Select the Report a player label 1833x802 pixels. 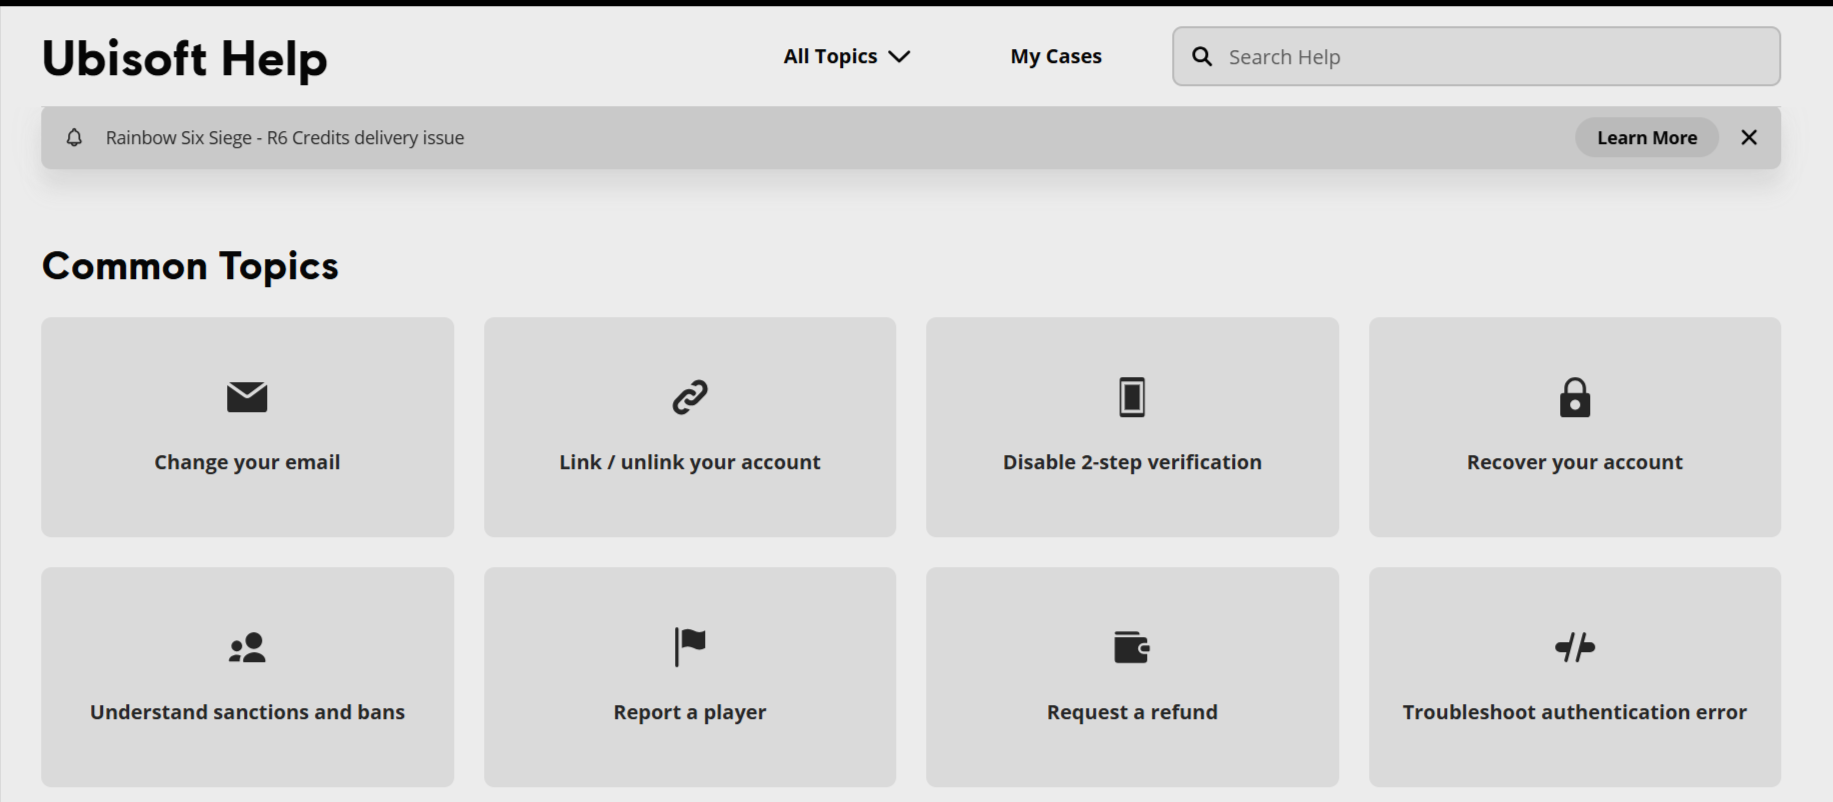tap(690, 712)
